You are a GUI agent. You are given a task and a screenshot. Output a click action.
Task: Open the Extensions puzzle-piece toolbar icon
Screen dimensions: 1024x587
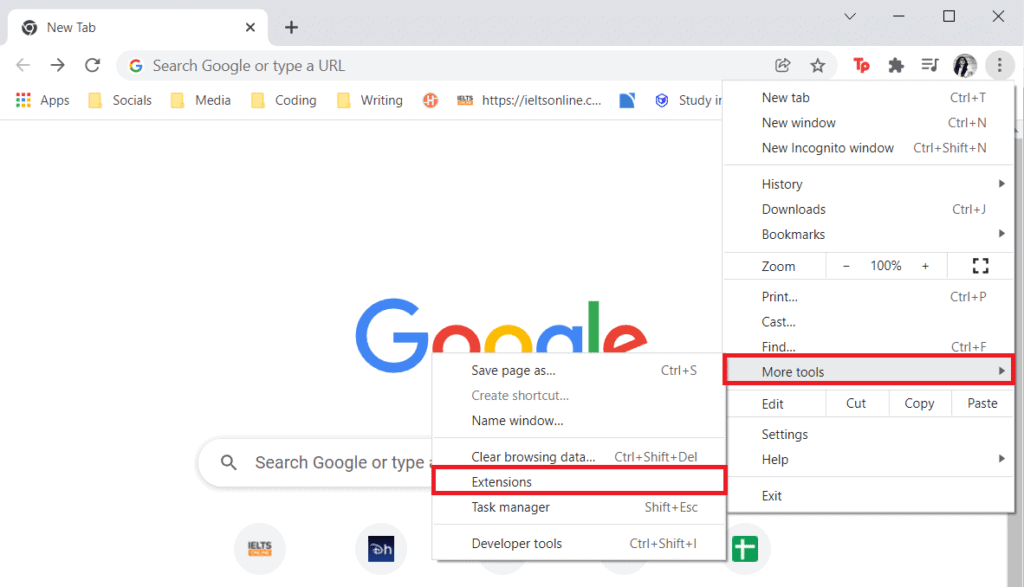pyautogui.click(x=896, y=66)
